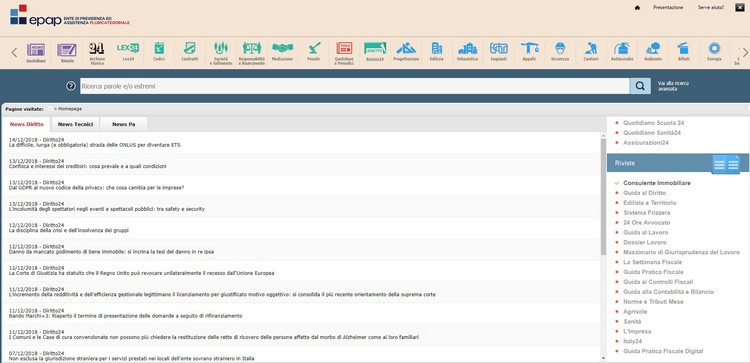Open the Sicurezza helmet icon
Image resolution: width=750 pixels, height=363 pixels.
click(560, 52)
